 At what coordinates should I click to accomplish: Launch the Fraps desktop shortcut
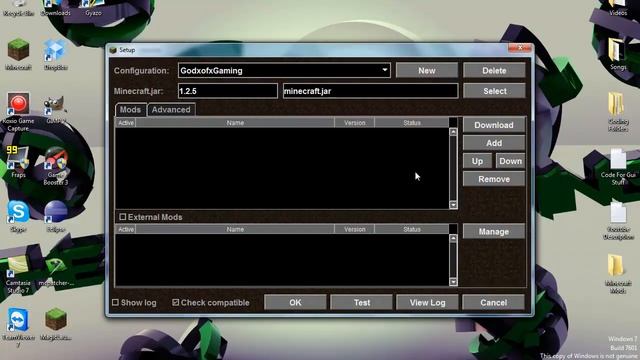(x=18, y=162)
